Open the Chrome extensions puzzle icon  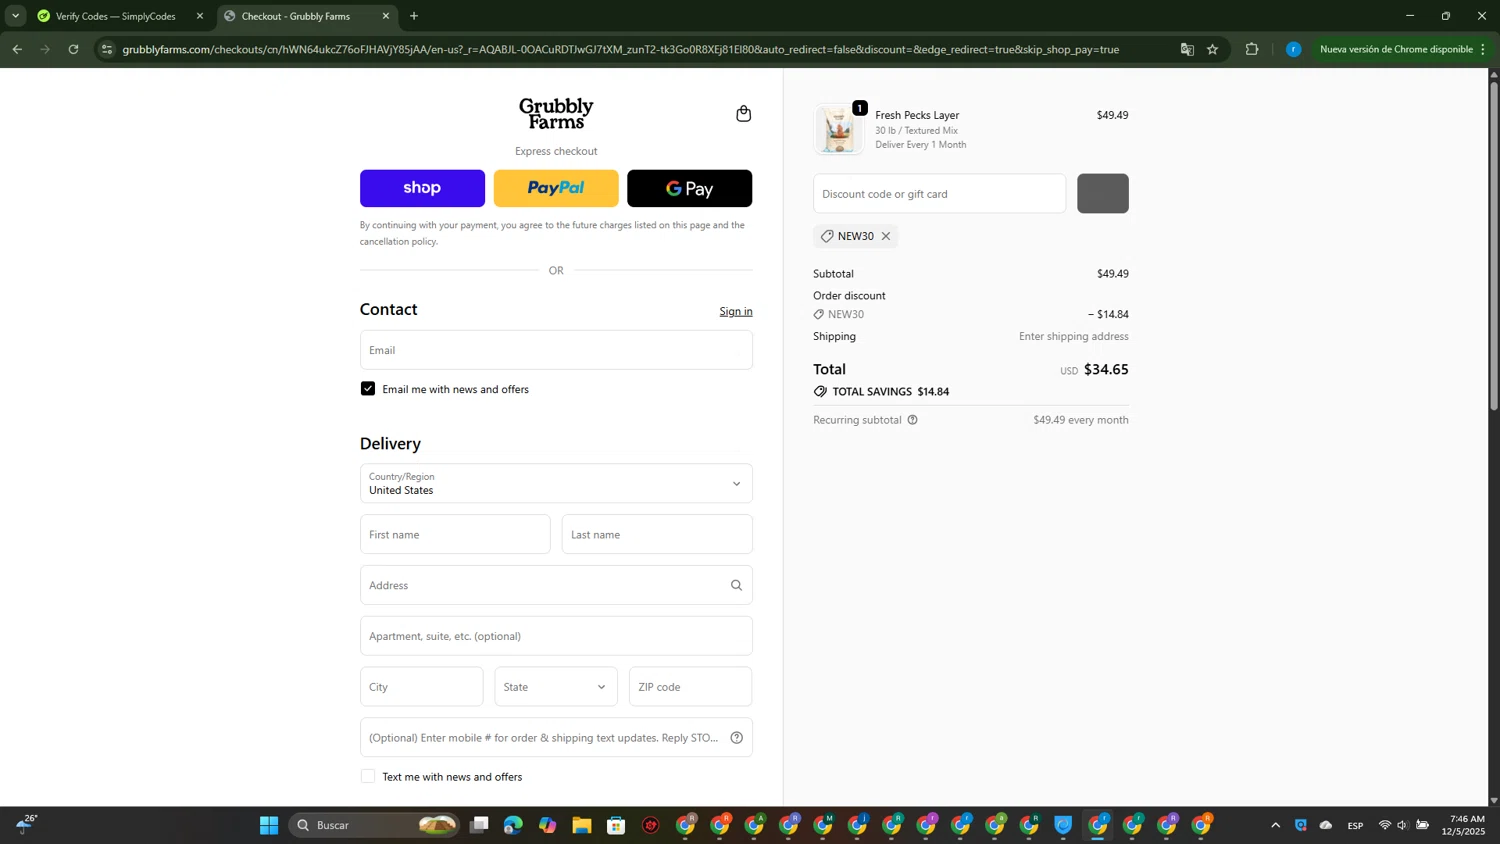click(x=1251, y=49)
